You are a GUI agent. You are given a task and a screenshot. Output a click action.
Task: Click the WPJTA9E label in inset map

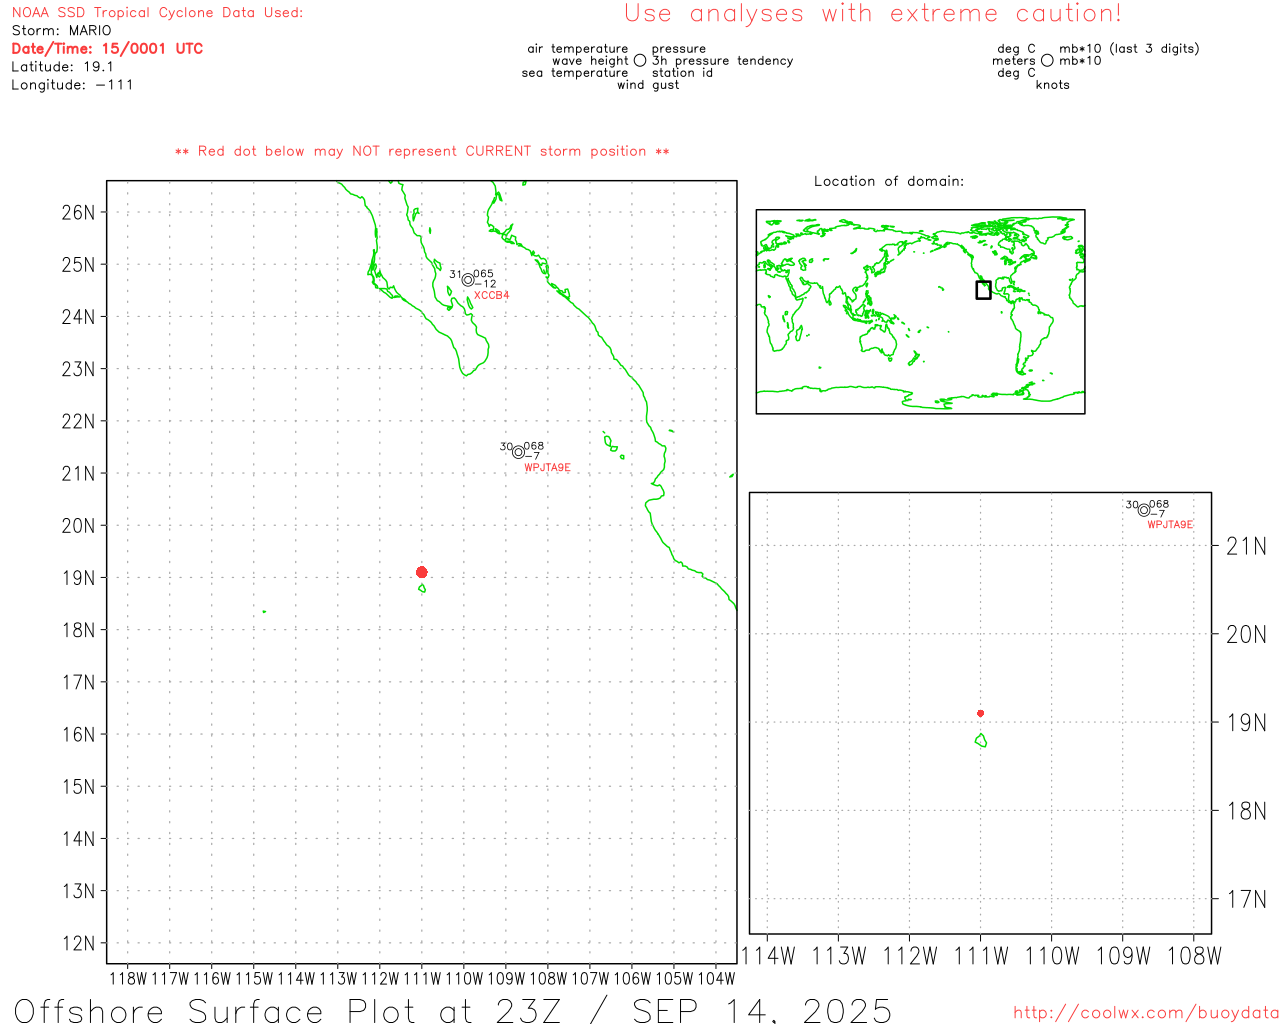point(1170,525)
